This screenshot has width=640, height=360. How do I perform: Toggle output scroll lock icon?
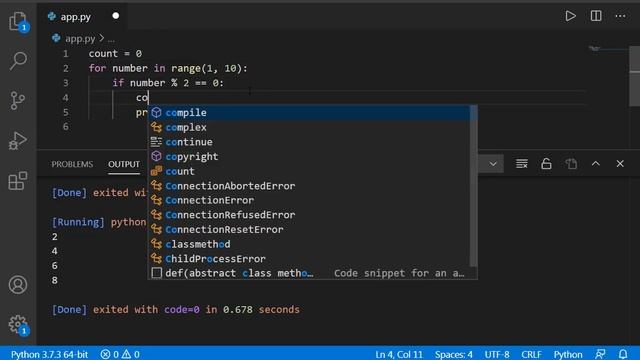(x=546, y=164)
